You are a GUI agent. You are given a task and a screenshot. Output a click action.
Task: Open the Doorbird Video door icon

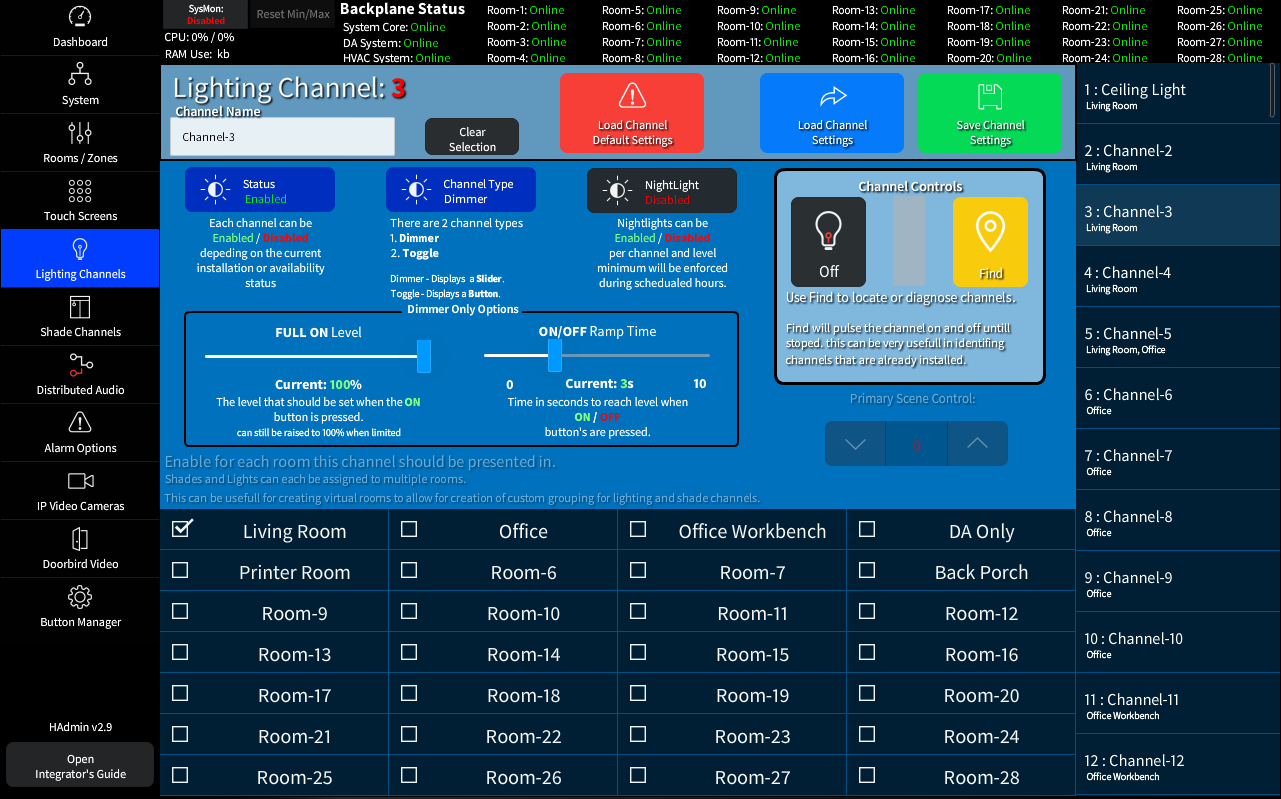point(80,539)
